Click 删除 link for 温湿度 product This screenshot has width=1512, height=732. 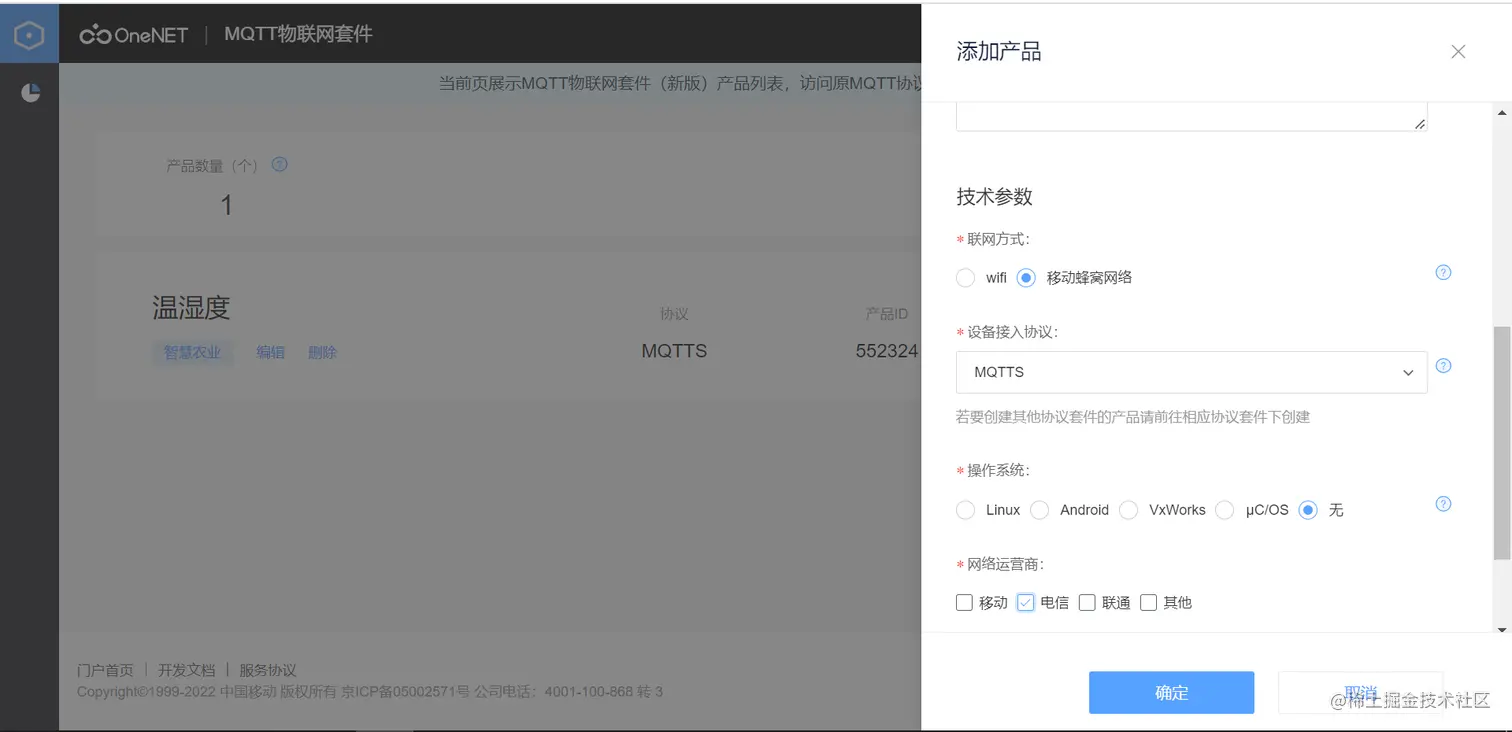[322, 352]
